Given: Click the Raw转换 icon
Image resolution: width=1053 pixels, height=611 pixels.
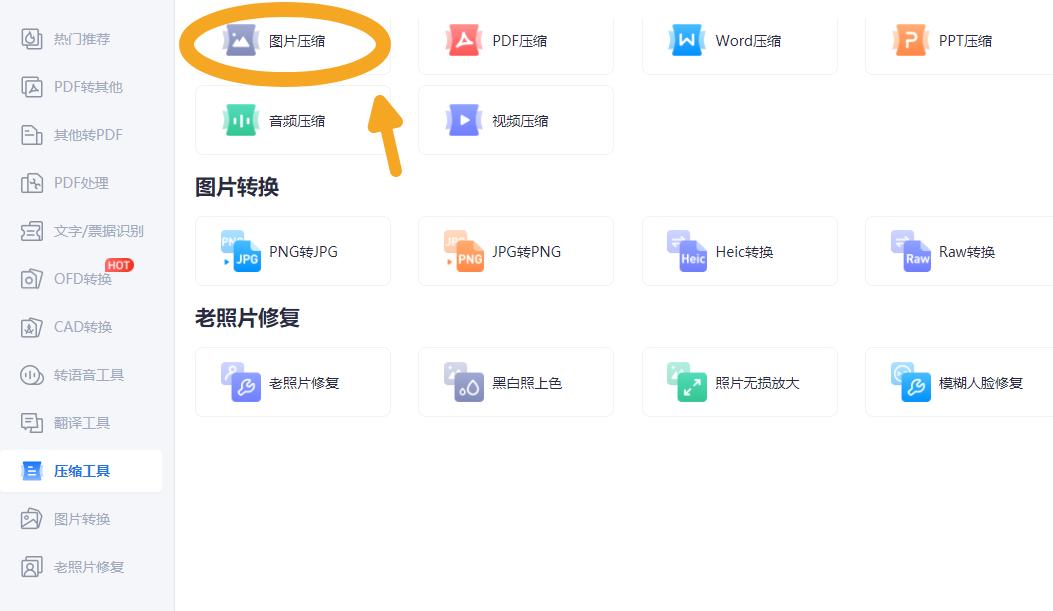Looking at the screenshot, I should pos(910,252).
